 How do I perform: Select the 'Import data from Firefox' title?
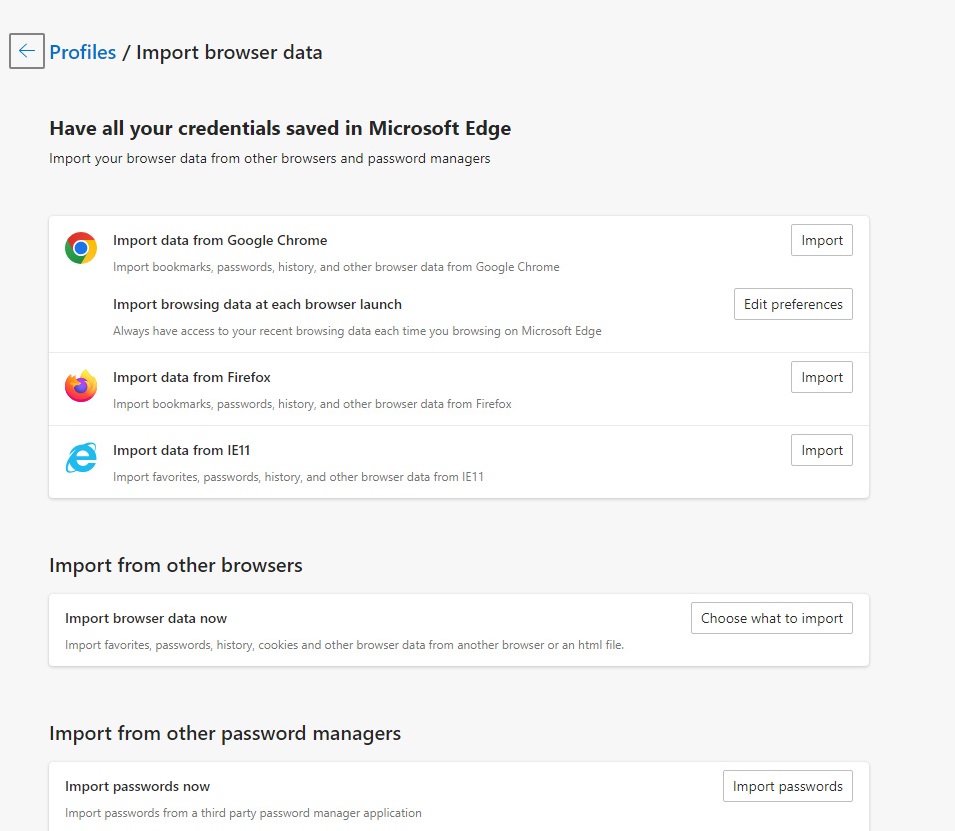[x=192, y=378]
